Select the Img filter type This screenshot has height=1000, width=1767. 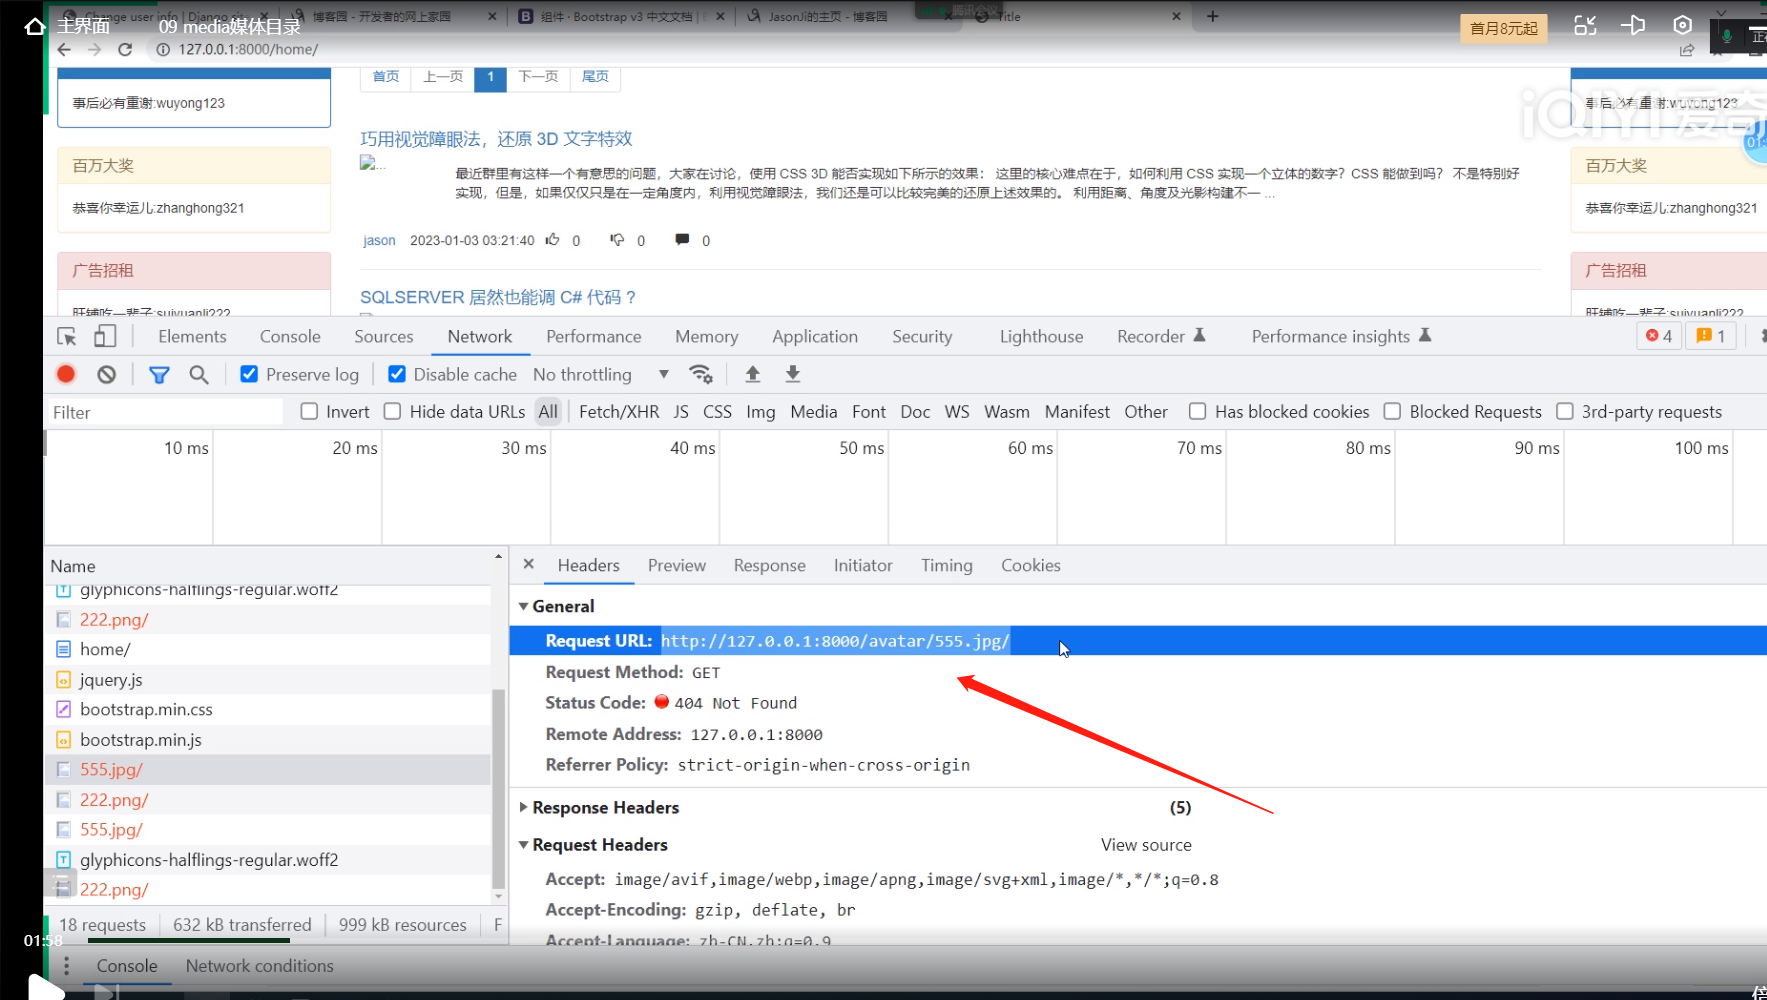pyautogui.click(x=760, y=412)
